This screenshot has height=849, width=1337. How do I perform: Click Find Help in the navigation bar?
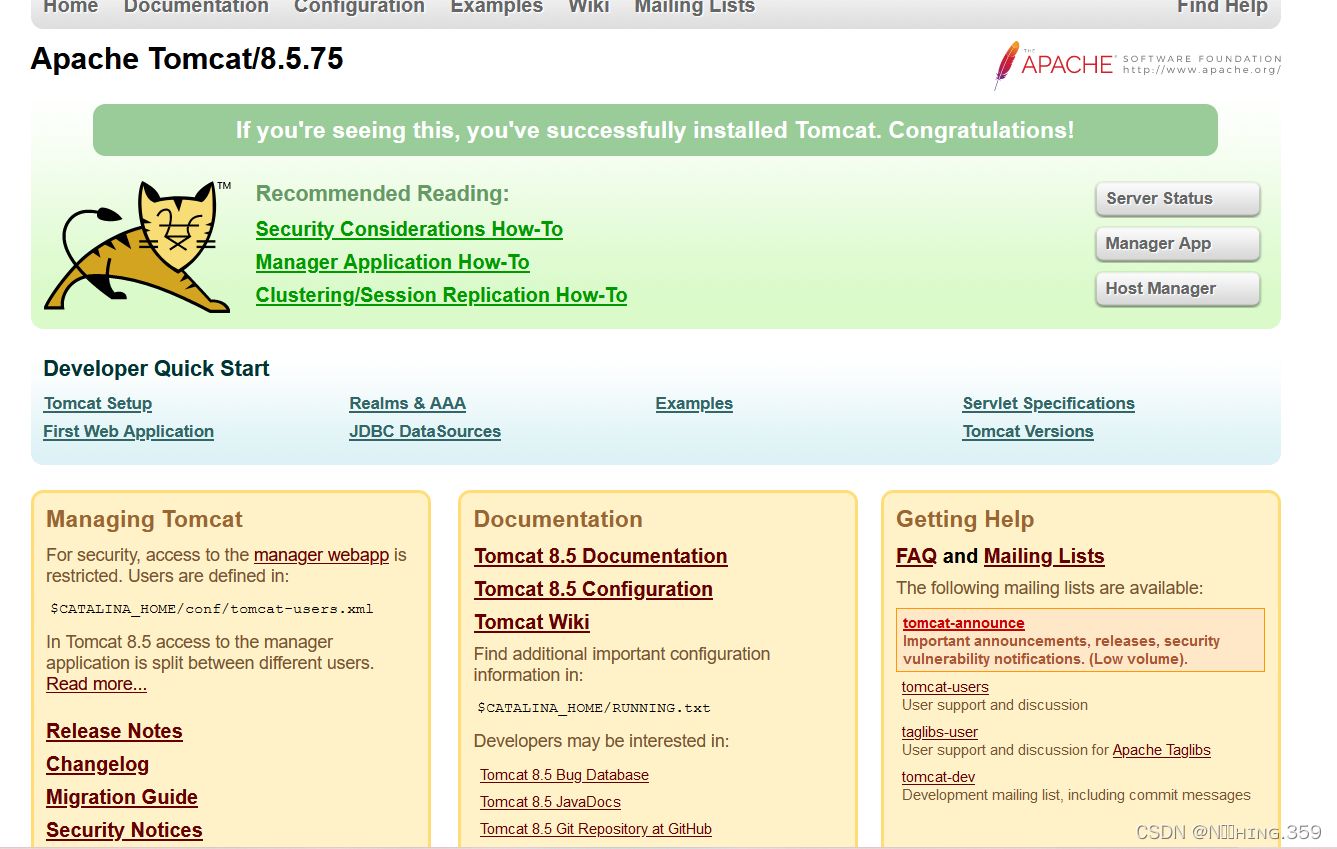pos(1222,8)
